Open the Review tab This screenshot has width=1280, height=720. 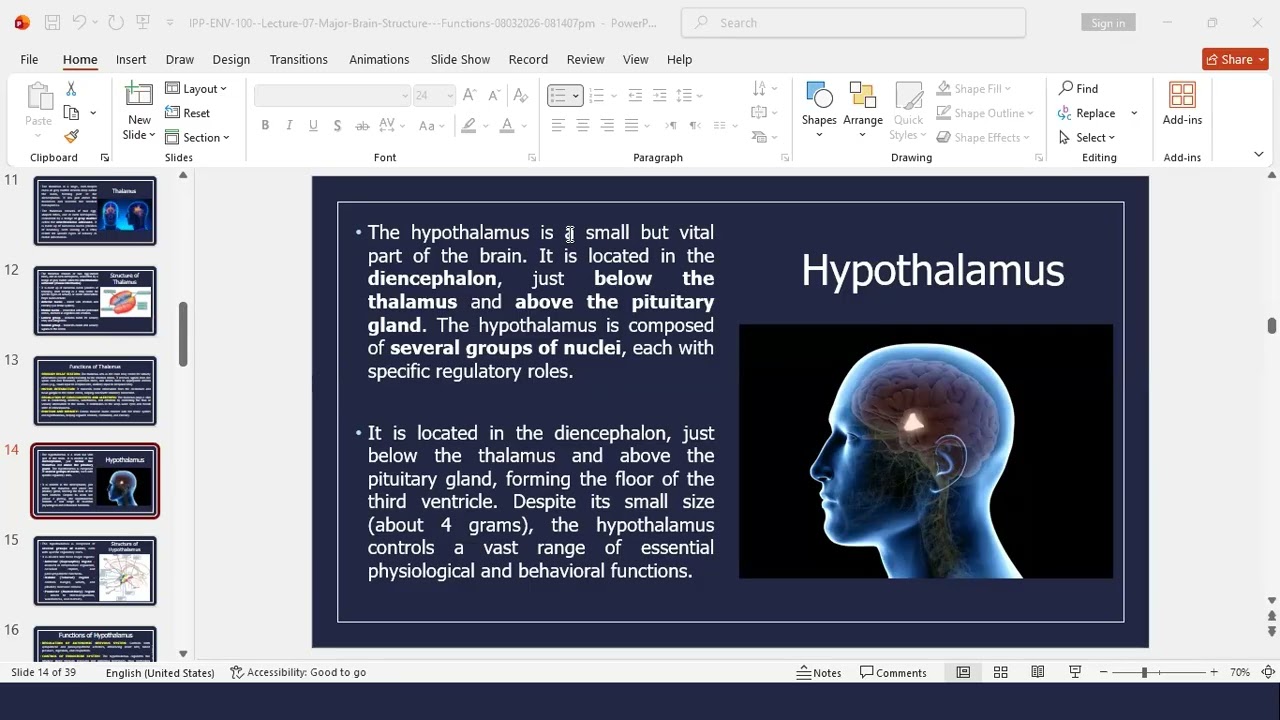585,59
